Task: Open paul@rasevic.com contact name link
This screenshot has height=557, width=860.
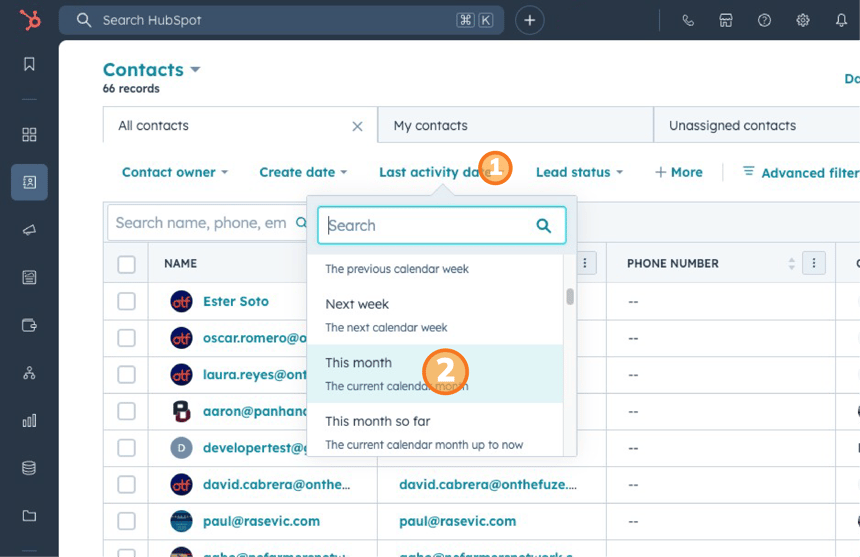Action: [x=261, y=521]
